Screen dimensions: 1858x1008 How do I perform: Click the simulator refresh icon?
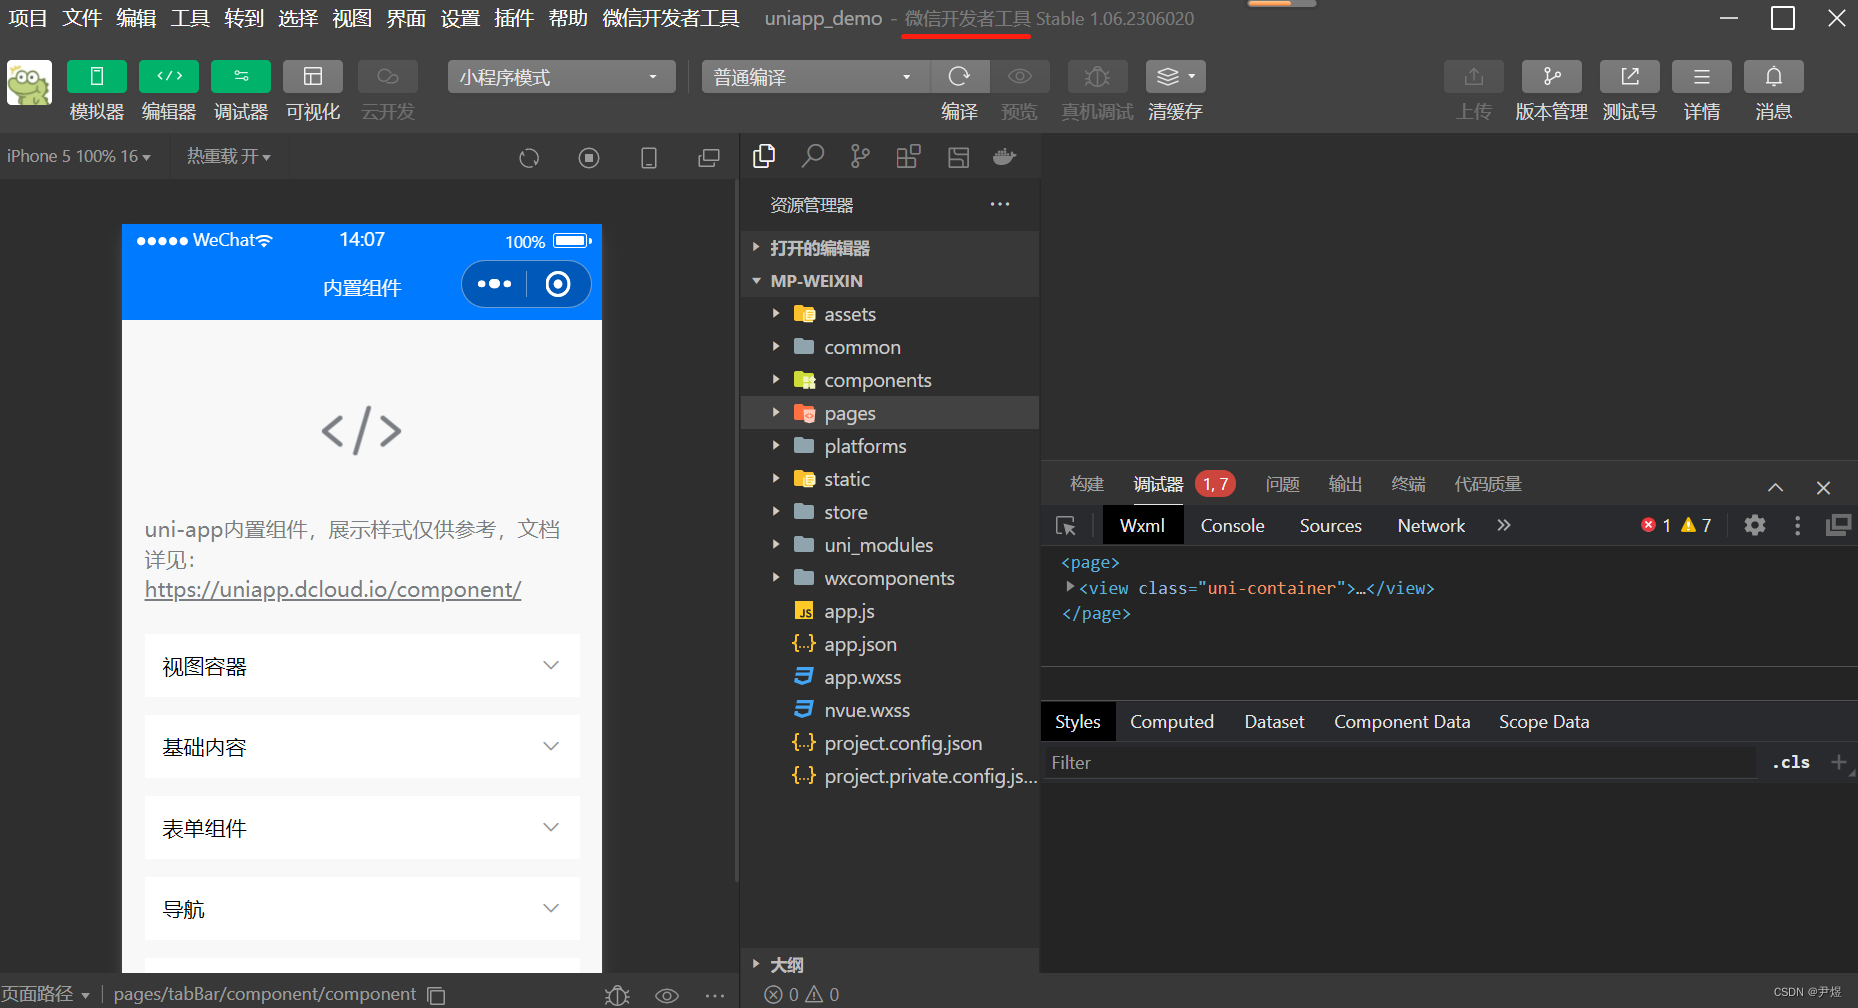coord(529,158)
